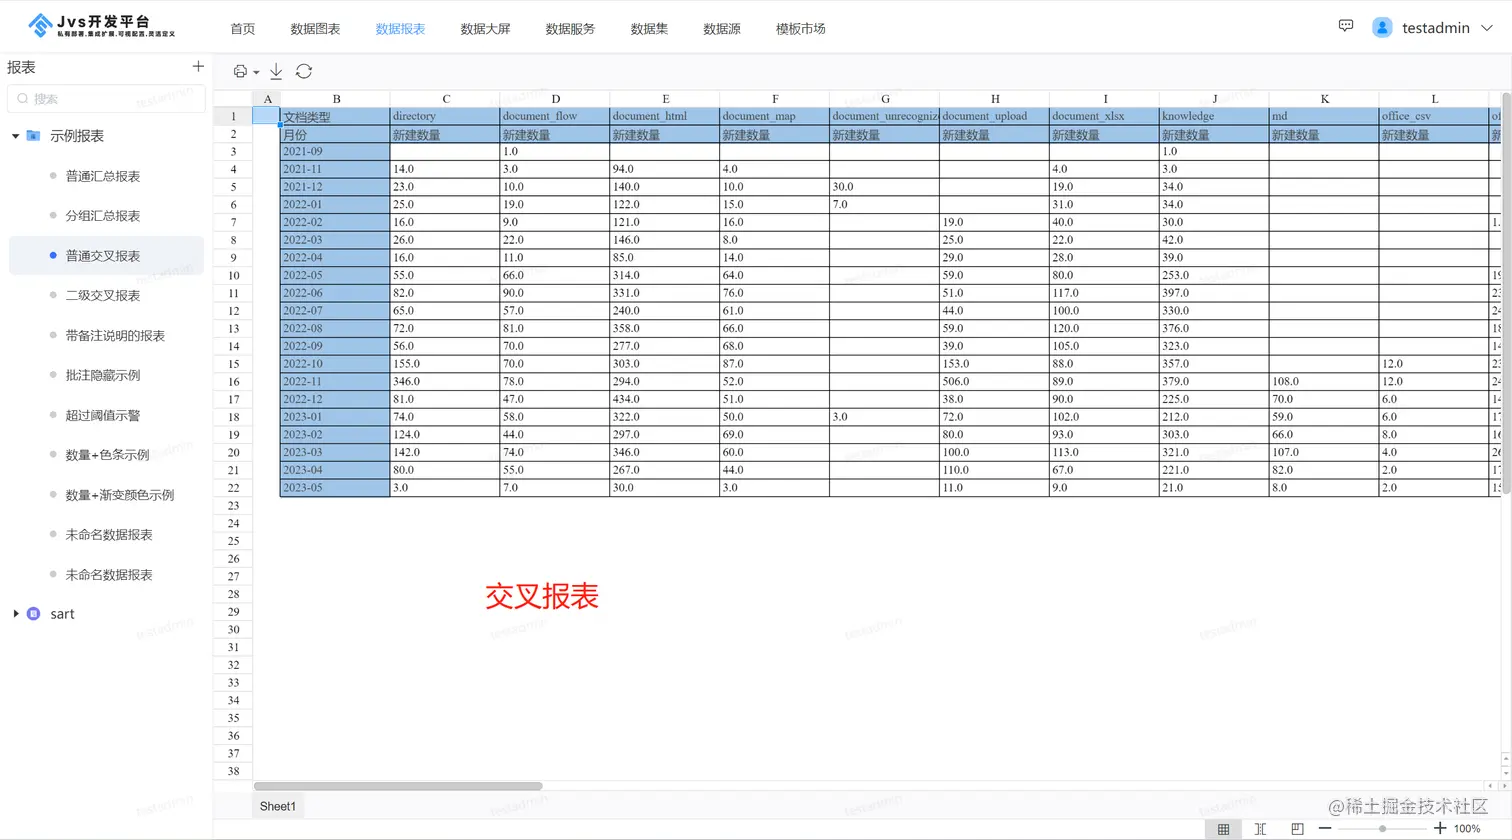Viewport: 1512px width, 840px height.
Task: Open the 数据报表 tab
Action: (x=400, y=29)
